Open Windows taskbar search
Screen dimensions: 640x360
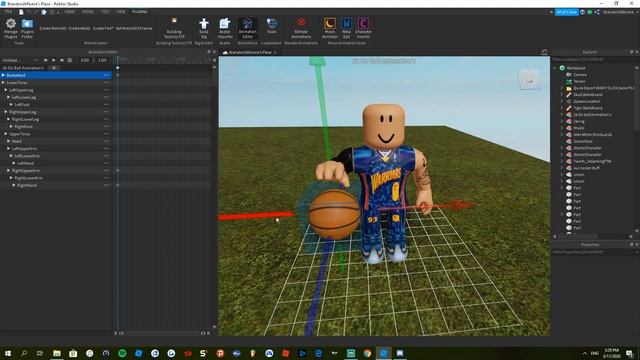coord(24,353)
